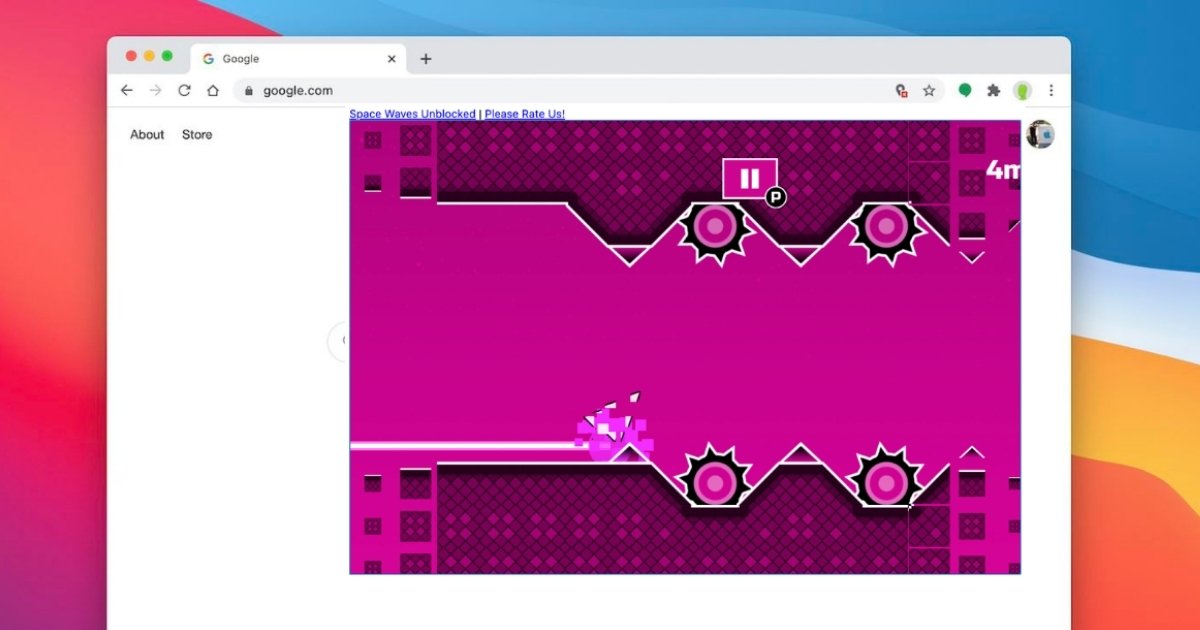Viewport: 1200px width, 630px height.
Task: Minimize the window with yellow button
Action: pyautogui.click(x=149, y=56)
